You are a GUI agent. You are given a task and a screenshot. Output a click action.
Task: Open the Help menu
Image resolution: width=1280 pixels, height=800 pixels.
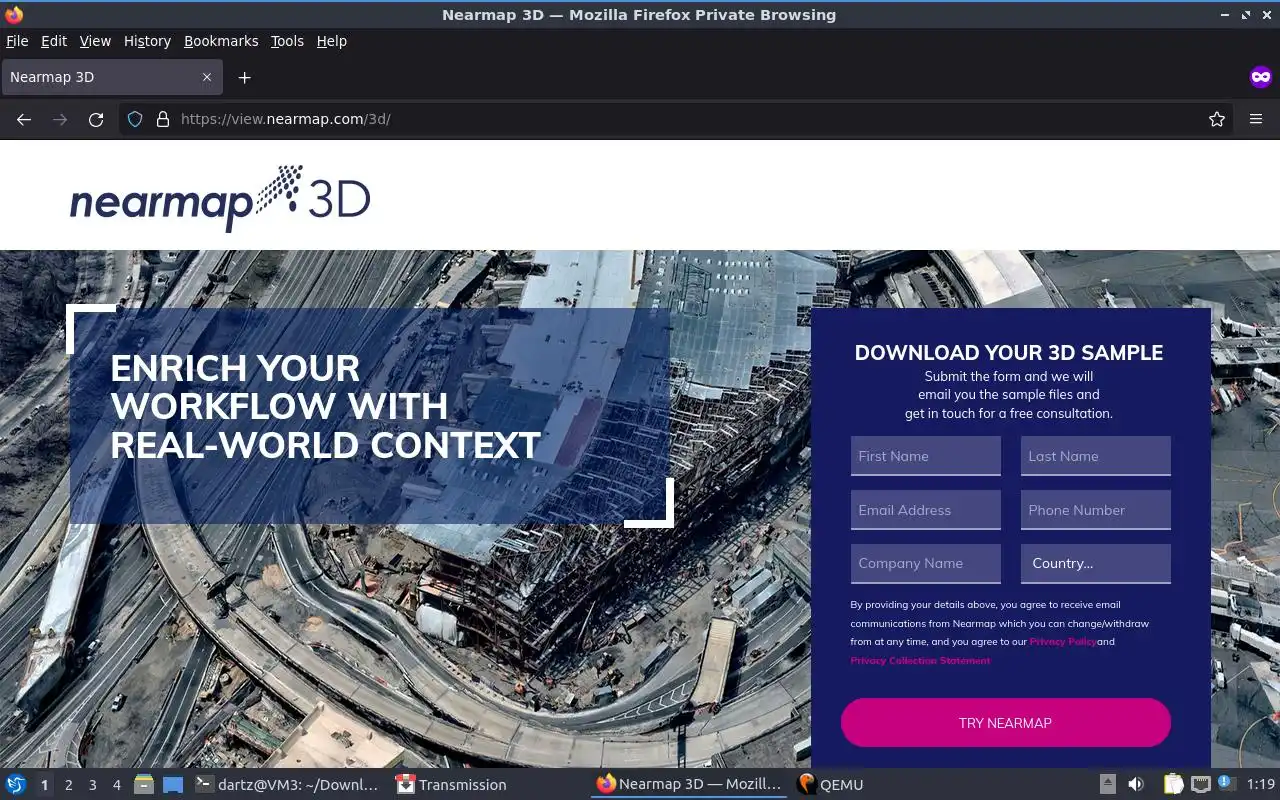332,41
